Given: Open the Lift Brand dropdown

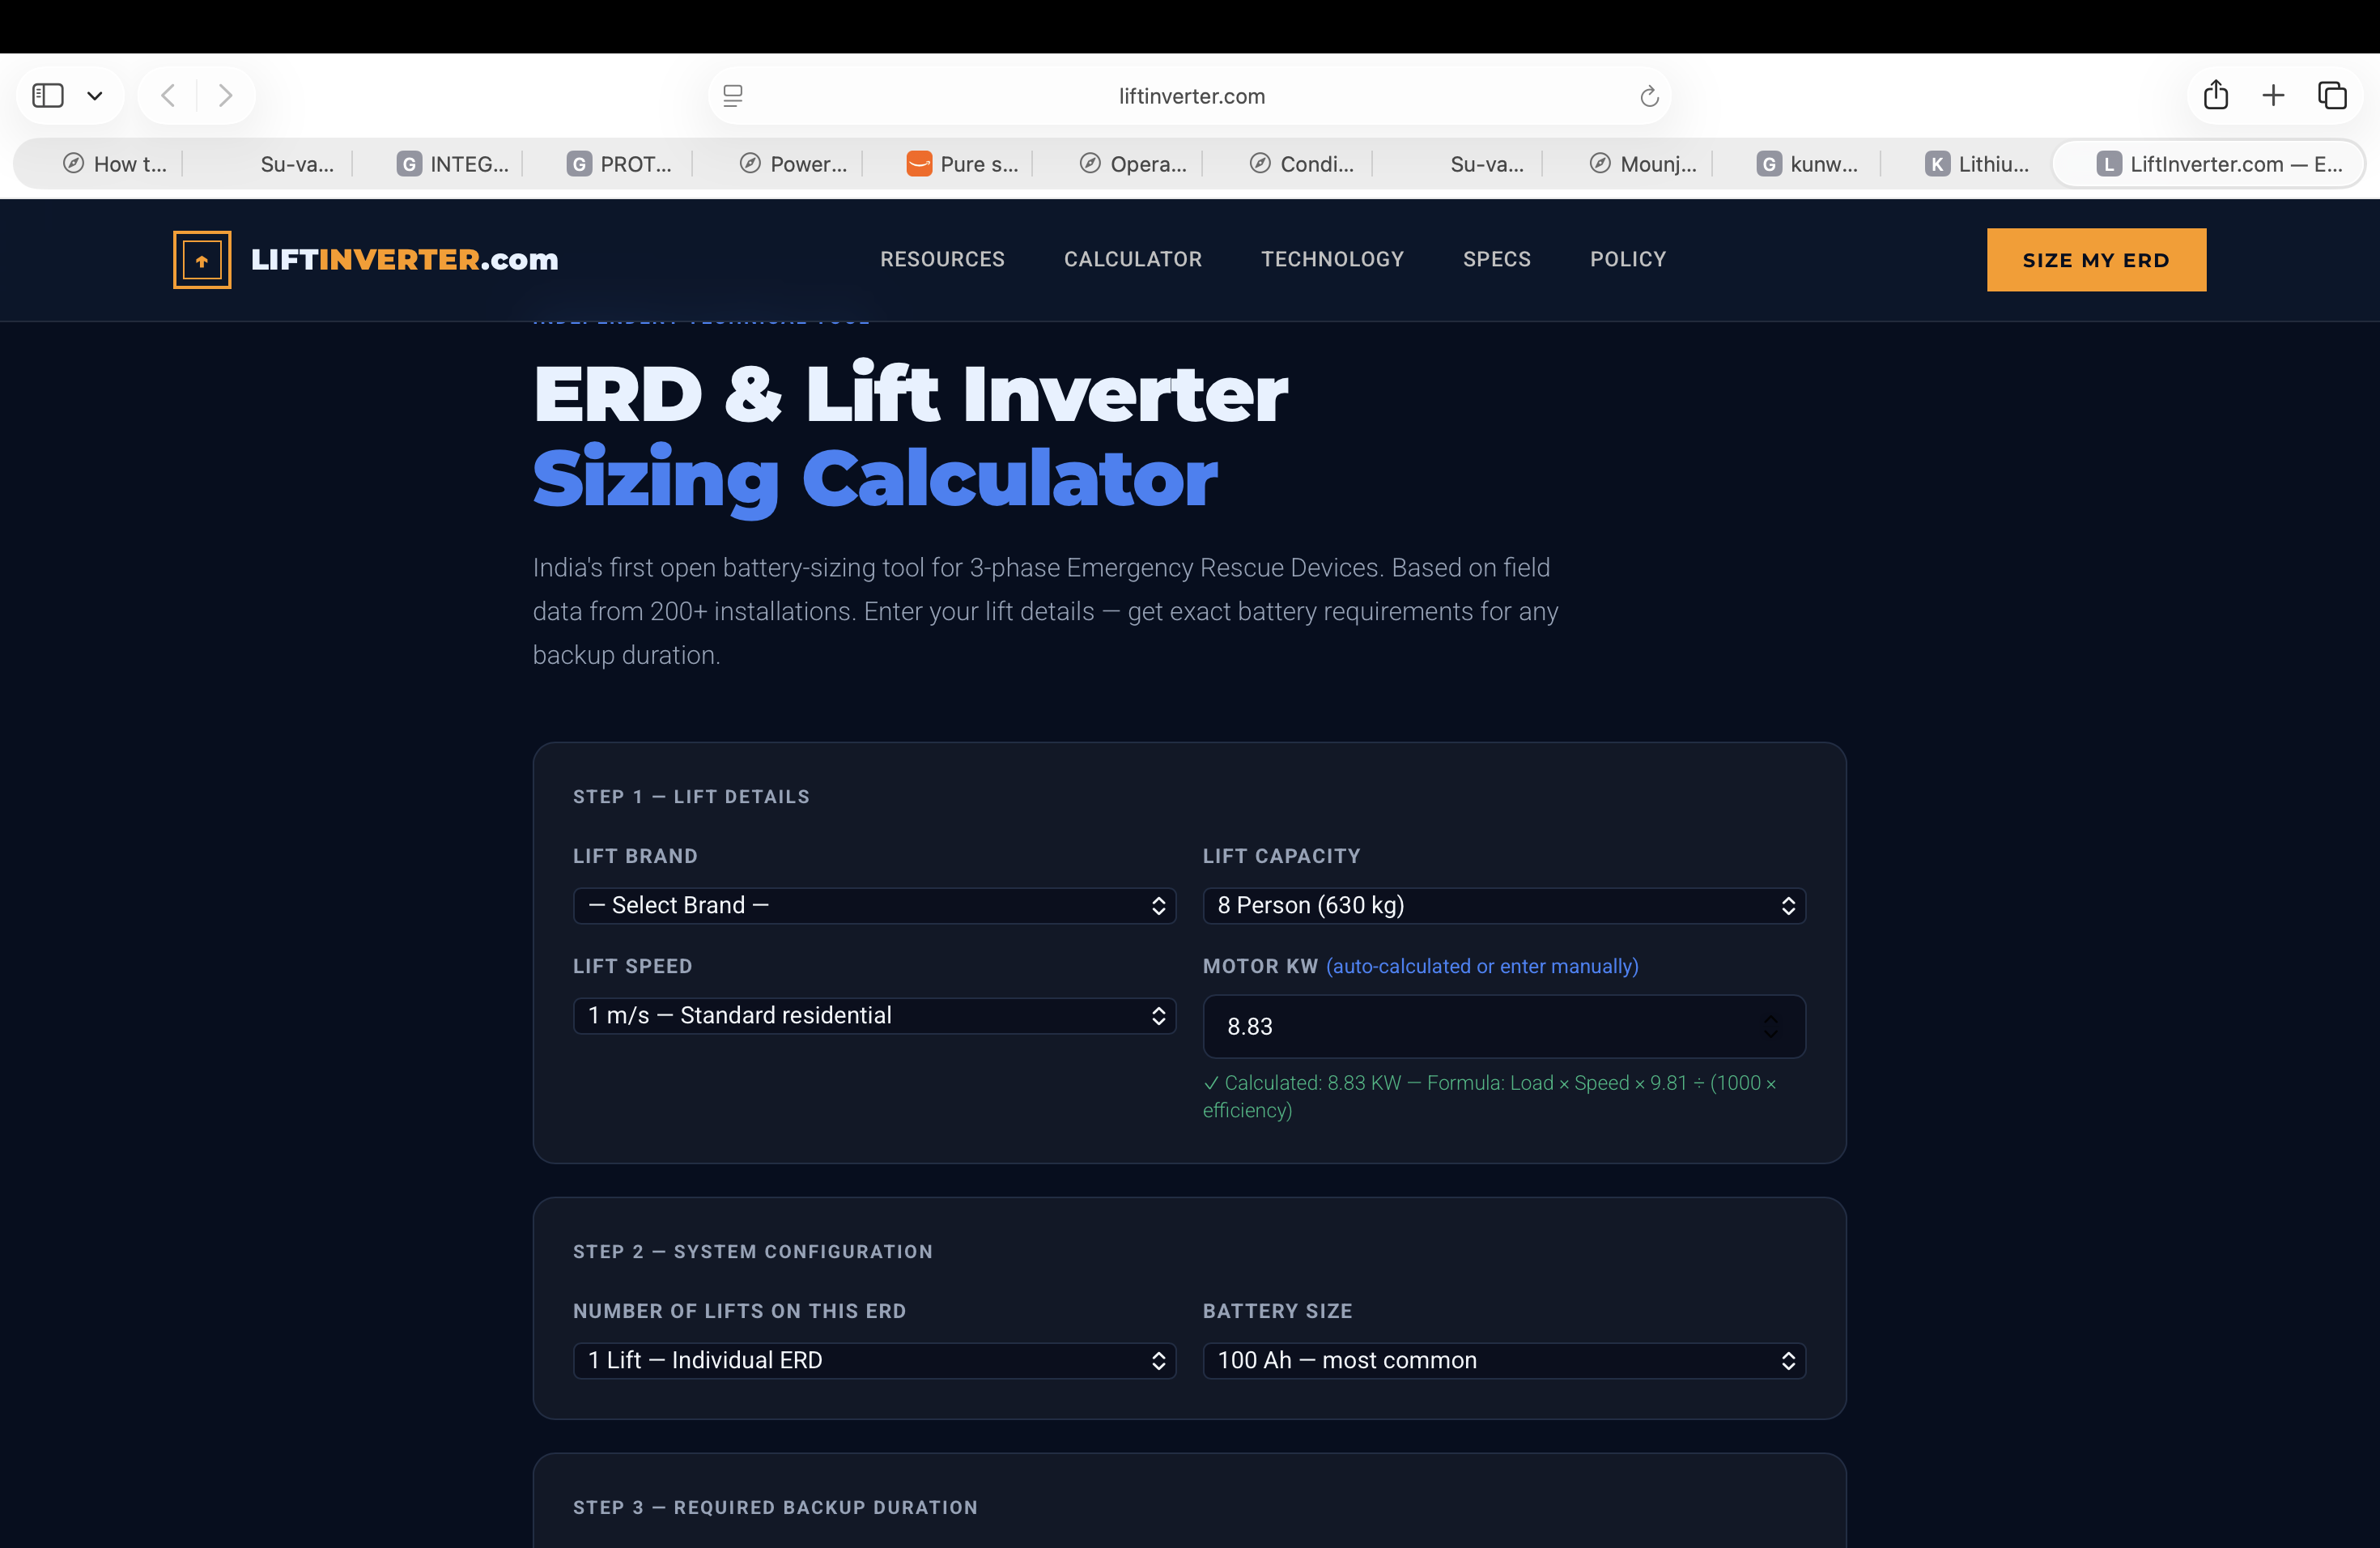Looking at the screenshot, I should (x=874, y=905).
